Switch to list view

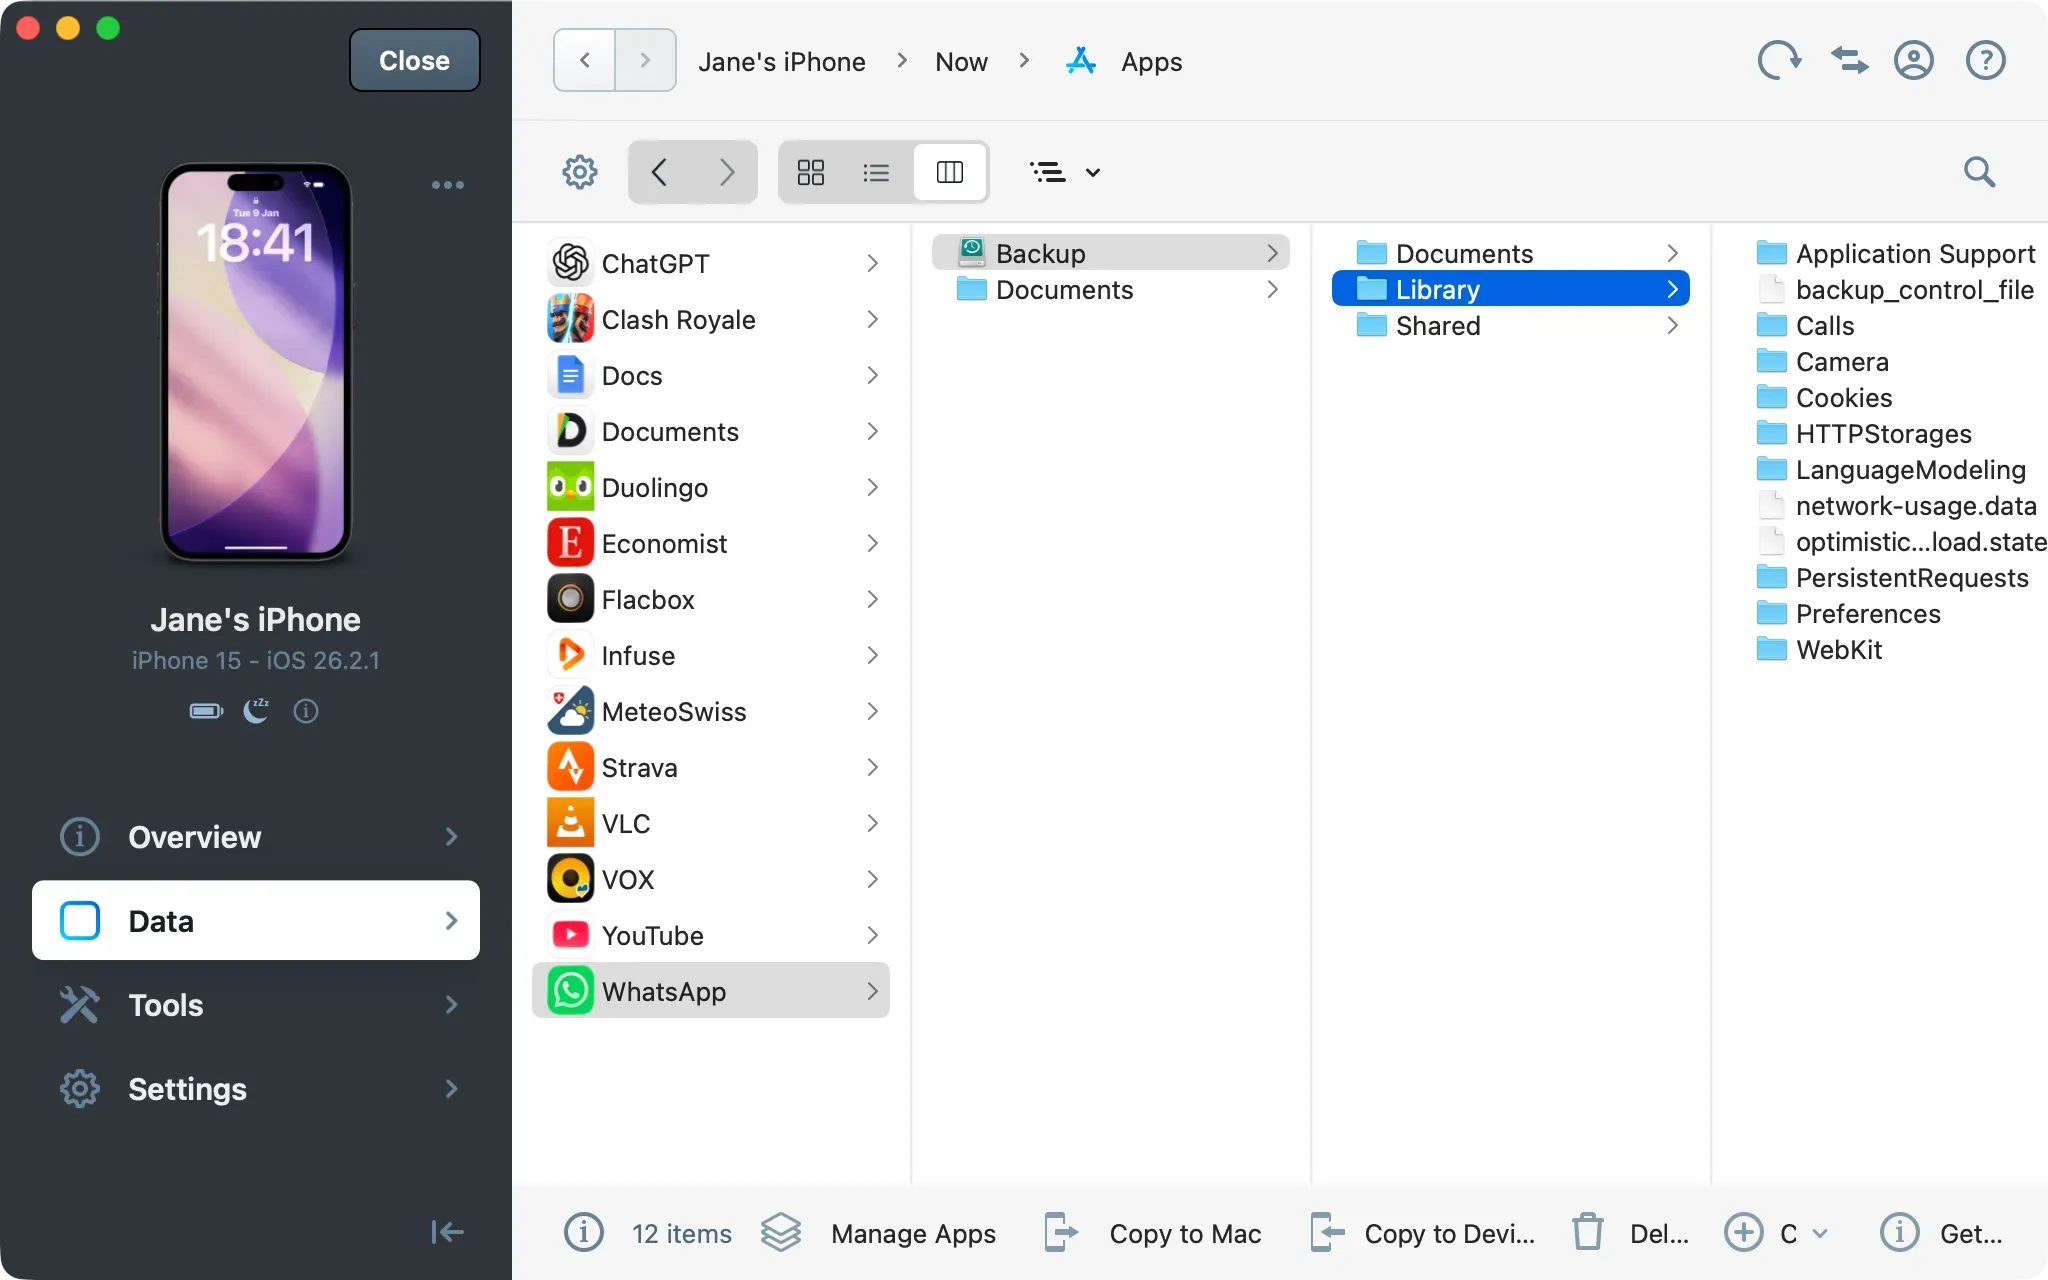tap(876, 172)
